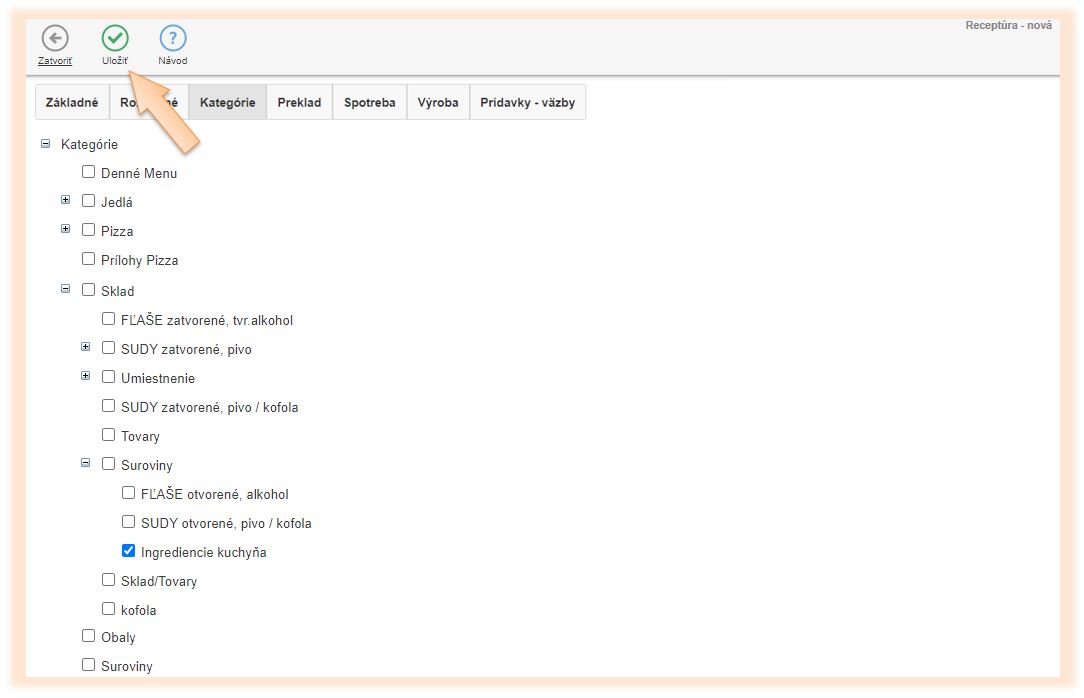Click the kofola category label

pyautogui.click(x=138, y=610)
